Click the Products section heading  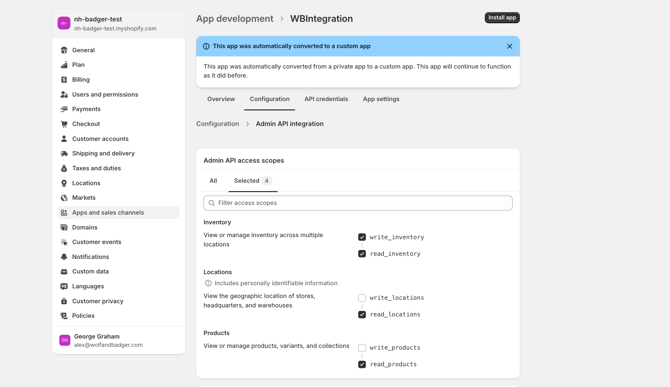pyautogui.click(x=217, y=333)
